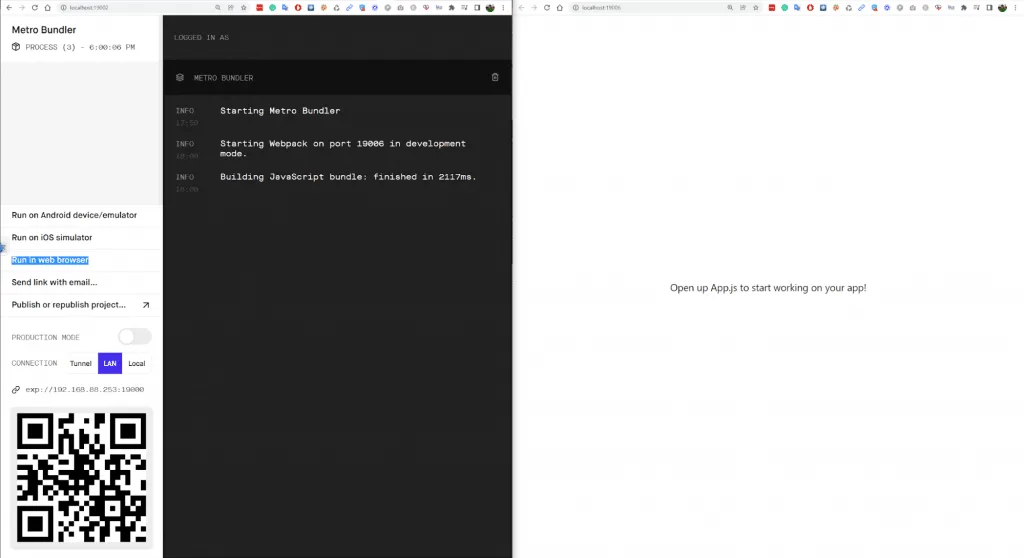
Task: Click the arrow icon beside Publish or republish
Action: [x=146, y=305]
